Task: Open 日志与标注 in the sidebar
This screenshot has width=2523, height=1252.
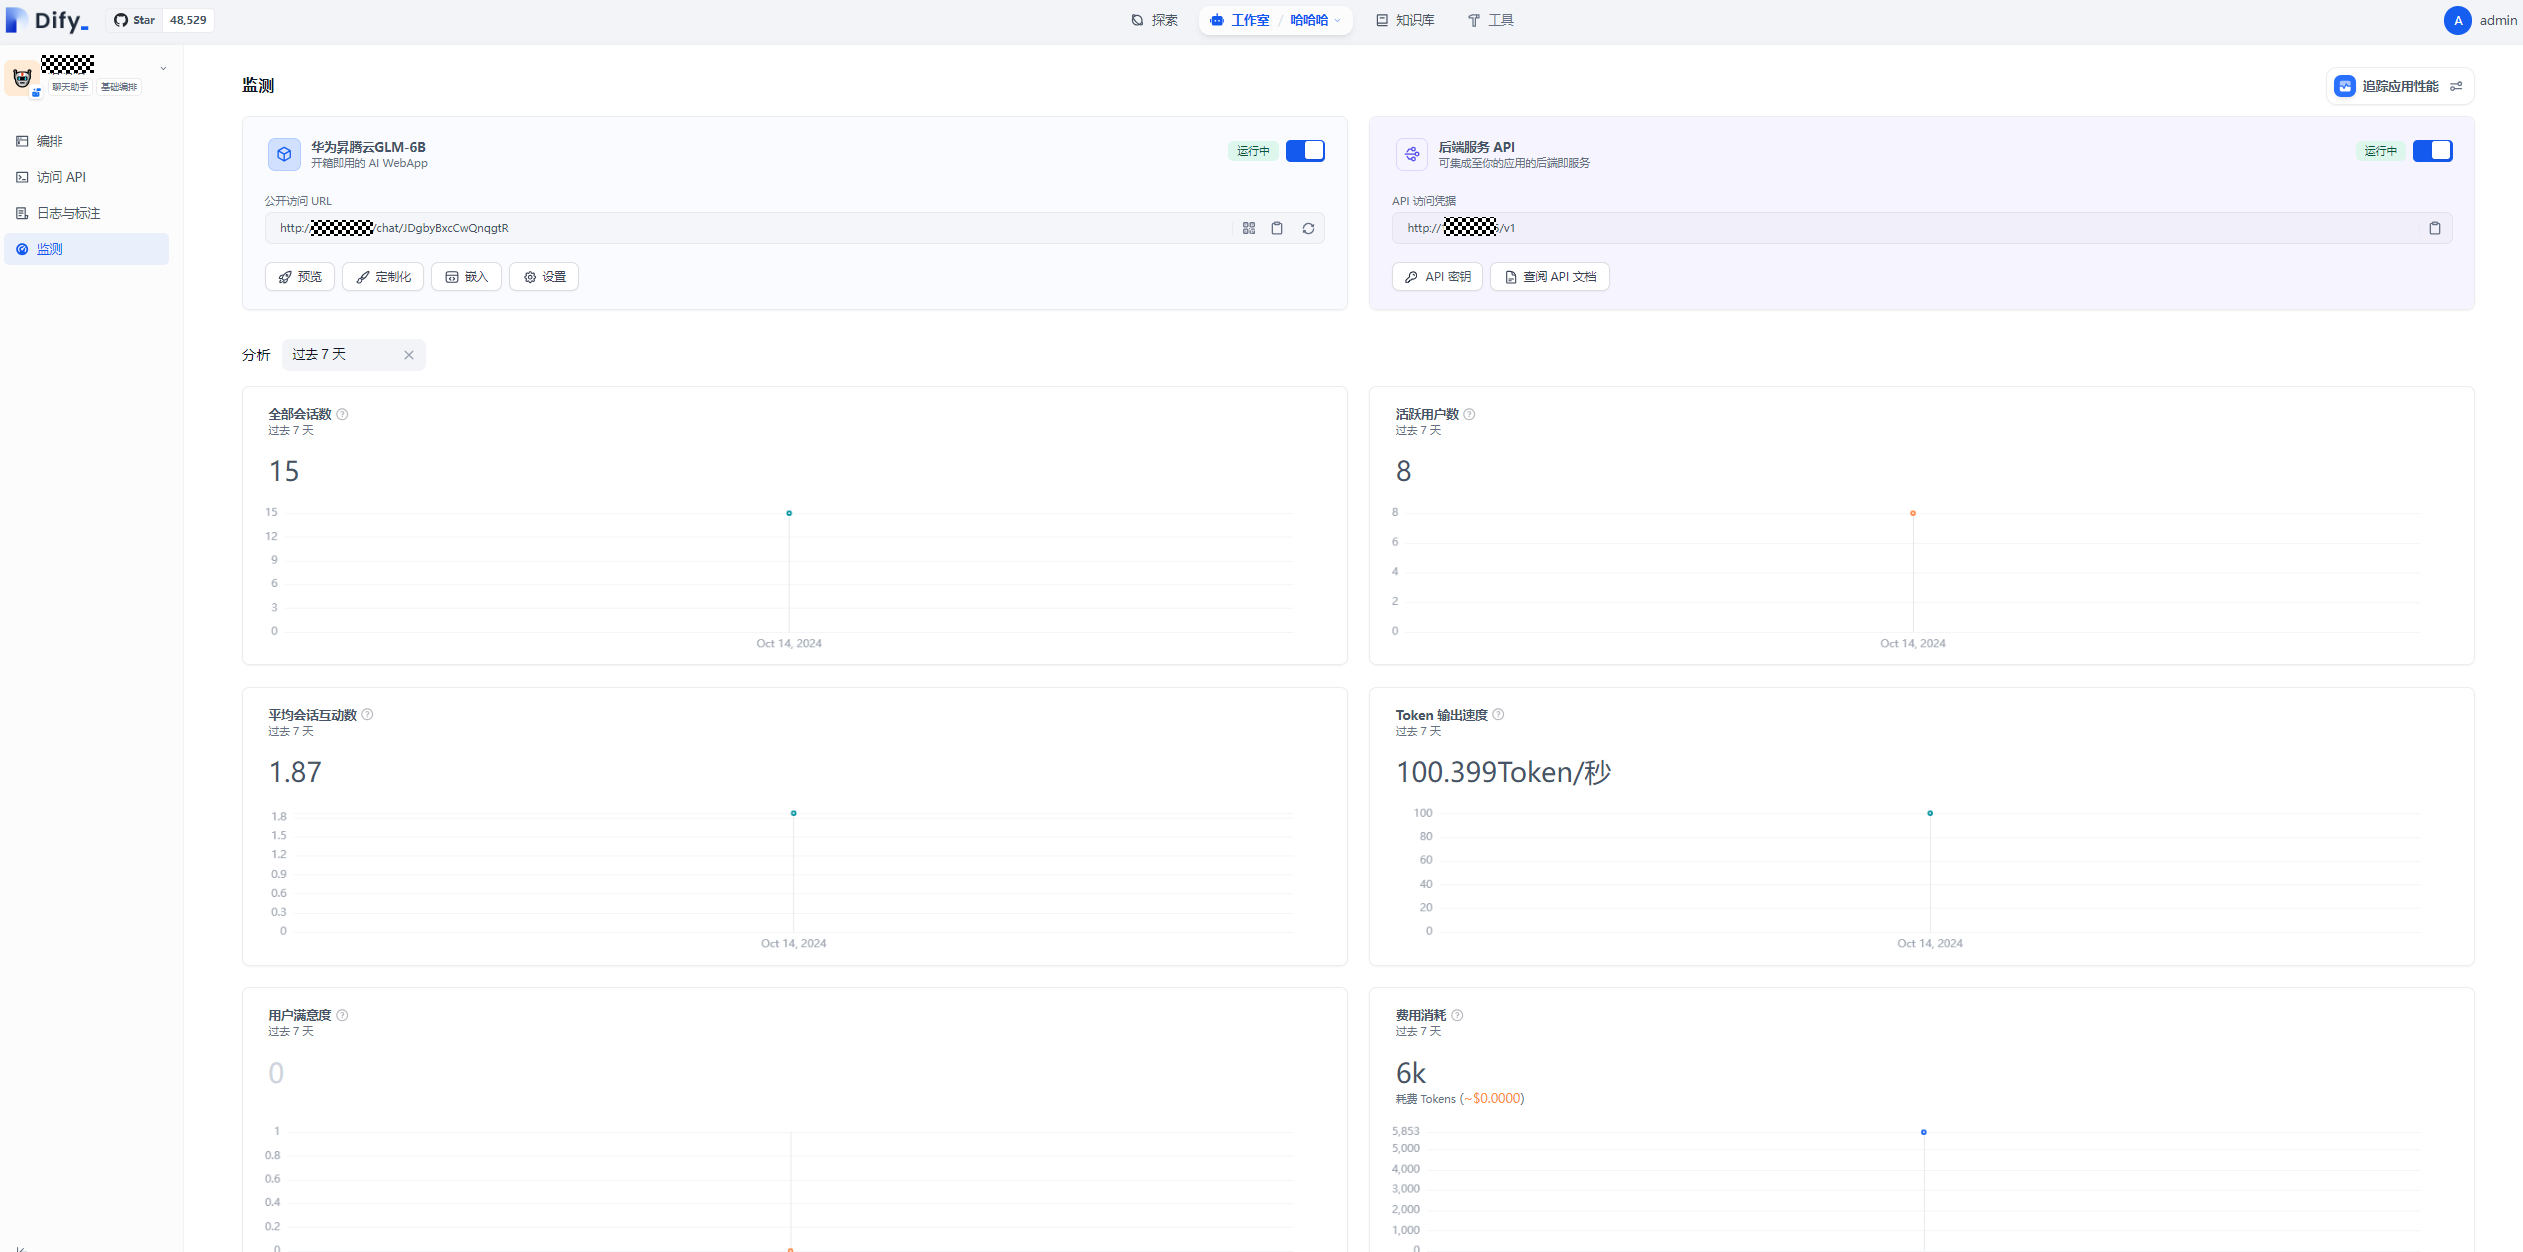Action: [68, 213]
